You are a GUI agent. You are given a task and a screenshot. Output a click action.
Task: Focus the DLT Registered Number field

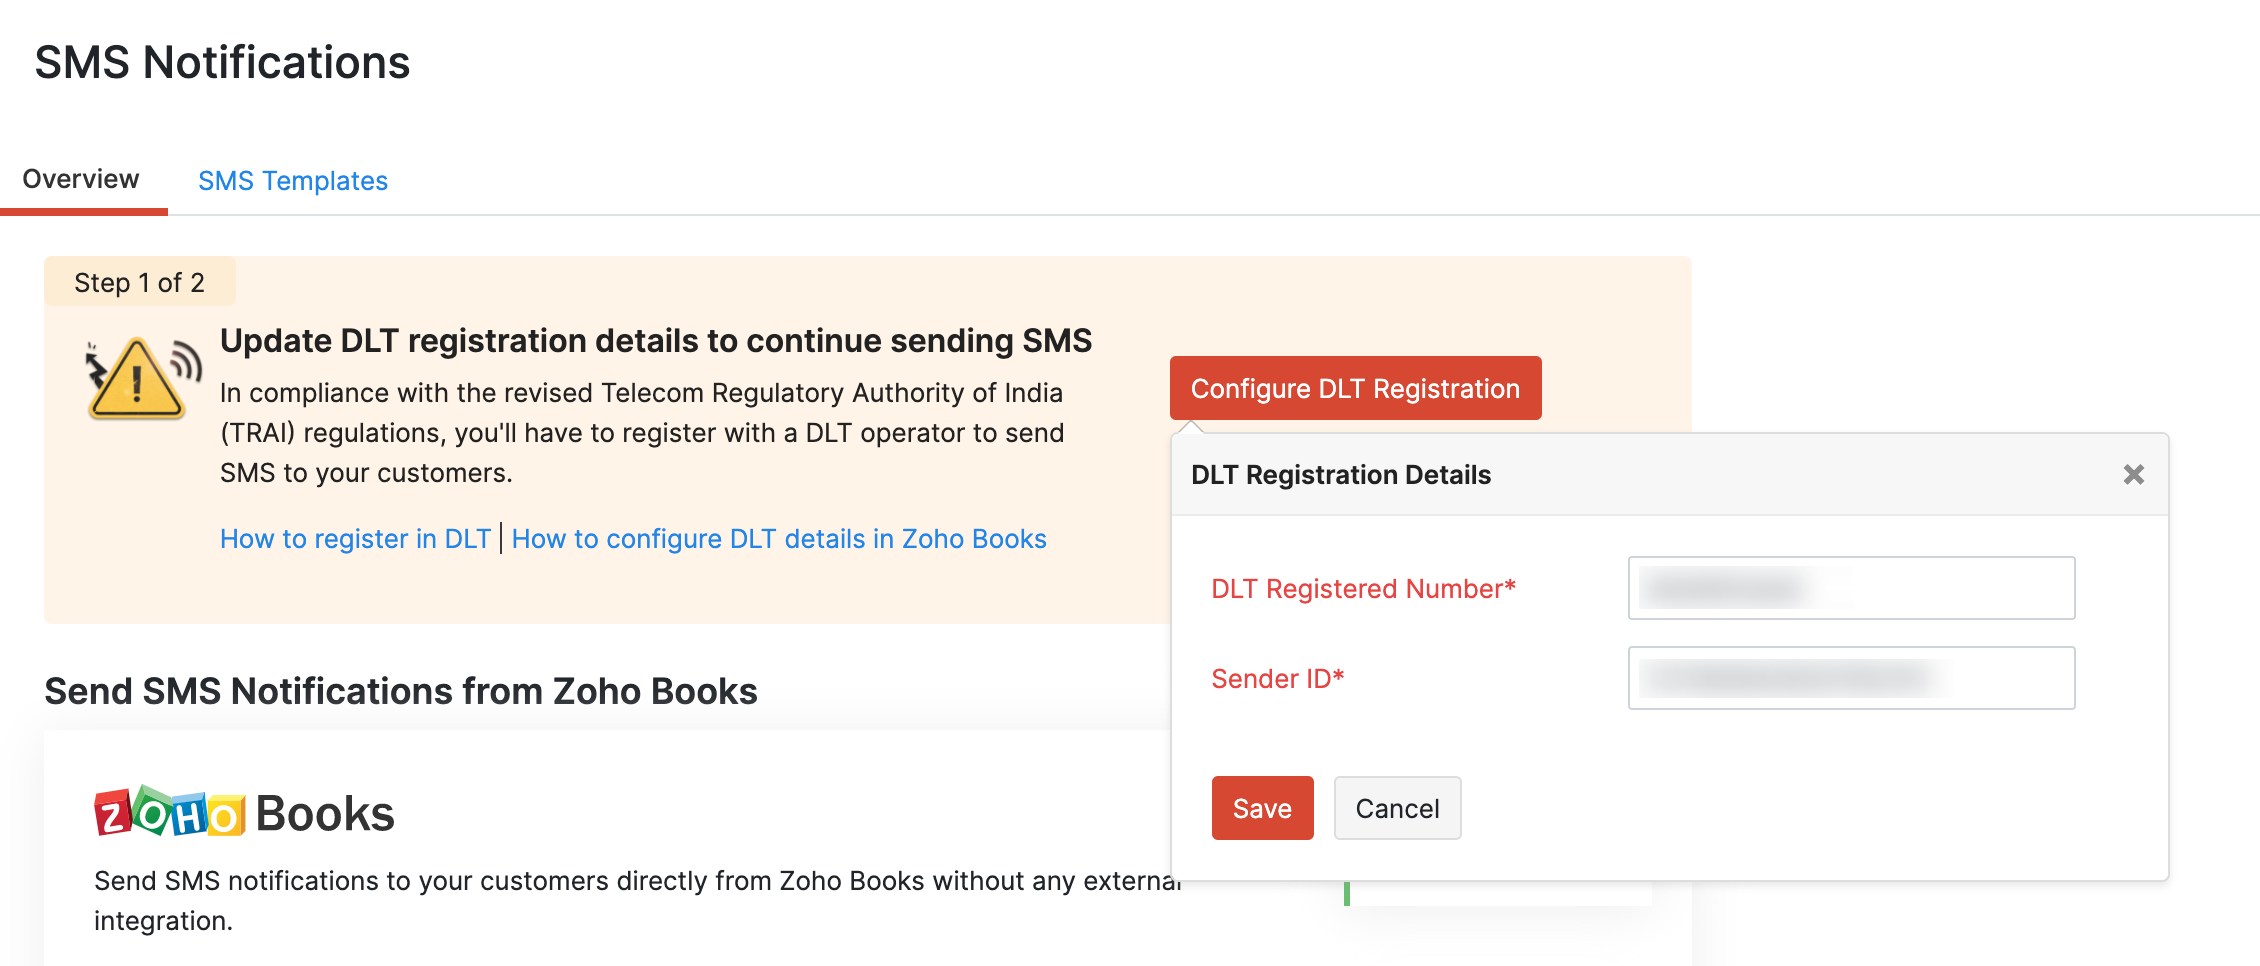(1851, 588)
